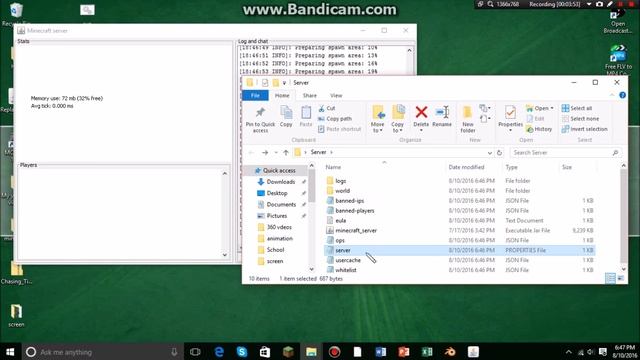Create a New folder
The height and width of the screenshot is (360, 640).
click(468, 119)
